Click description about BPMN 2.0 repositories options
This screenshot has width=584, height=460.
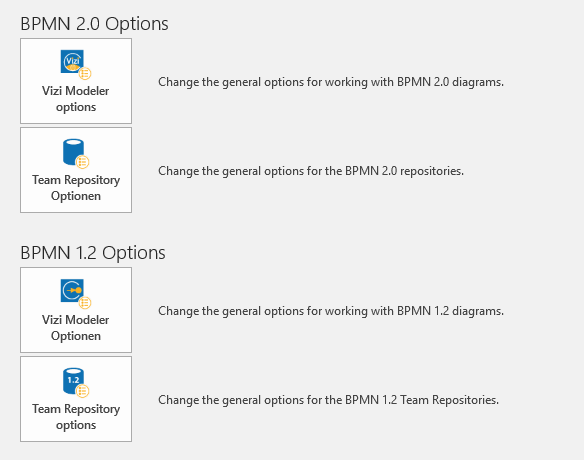[311, 171]
